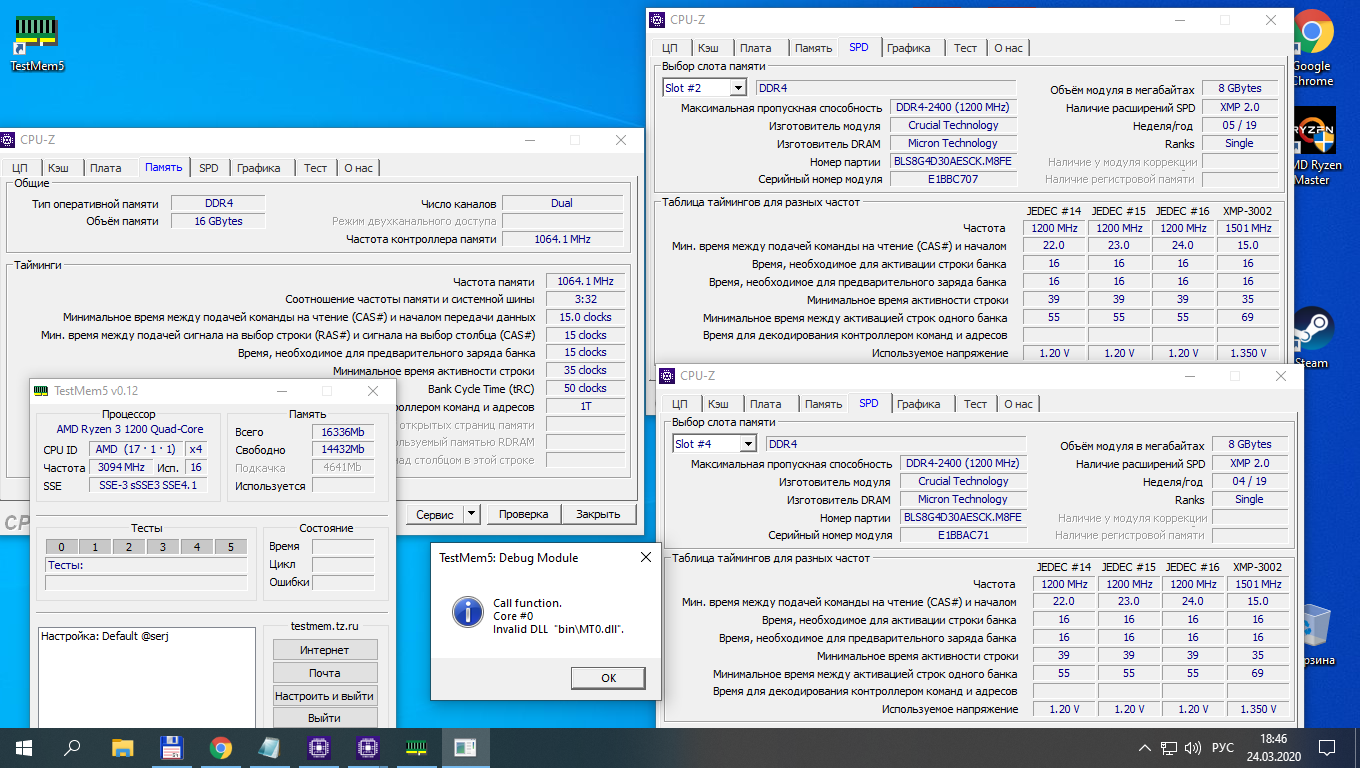Screen dimensions: 1360x768
Task: Open the network status tray icon
Action: point(1168,748)
